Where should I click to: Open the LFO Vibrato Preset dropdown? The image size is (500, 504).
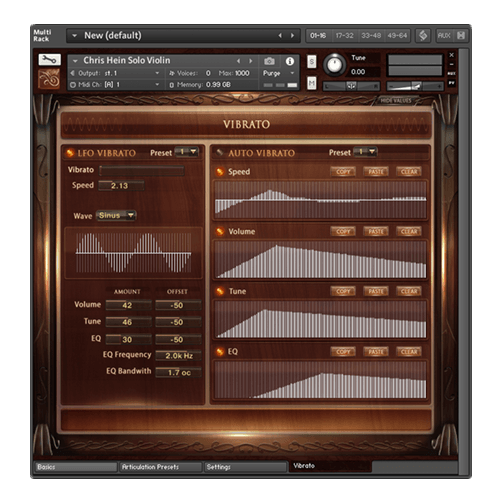pos(187,152)
